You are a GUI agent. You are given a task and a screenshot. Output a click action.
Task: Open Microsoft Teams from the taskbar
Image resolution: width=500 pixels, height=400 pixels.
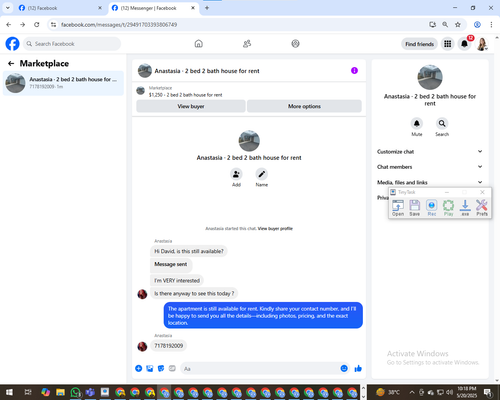tap(90, 392)
